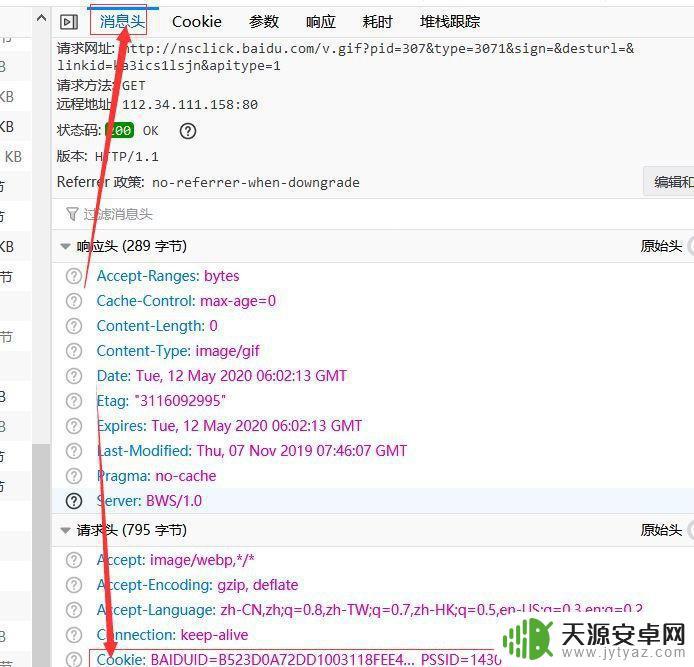Image resolution: width=694 pixels, height=667 pixels.
Task: Collapse the 请求头 (795 字节) section
Action: click(x=66, y=530)
